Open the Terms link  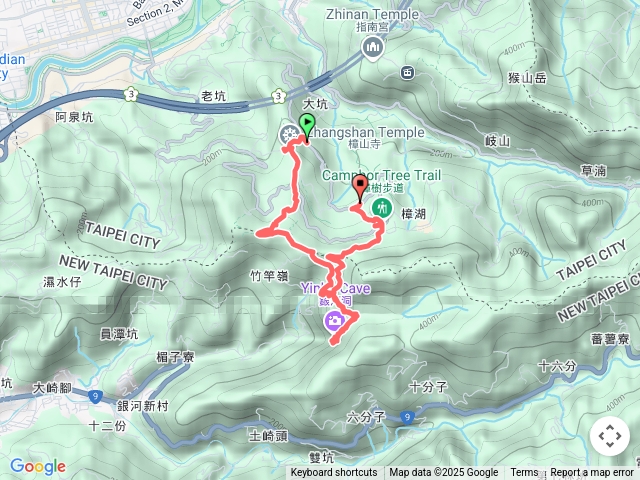[524, 473]
